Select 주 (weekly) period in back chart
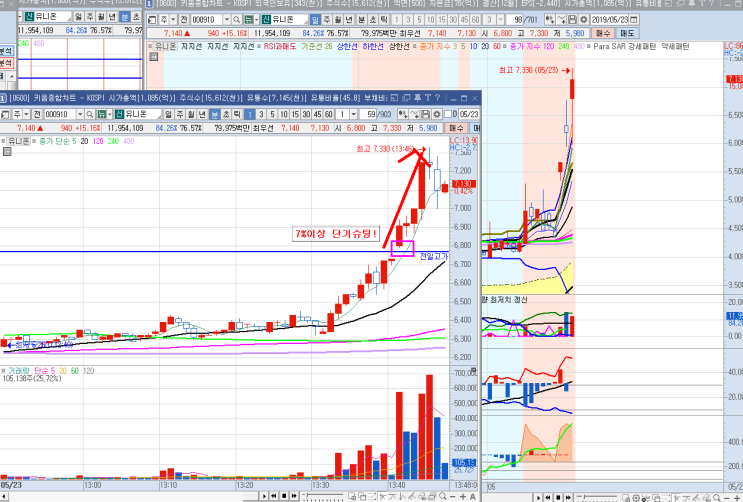 tap(326, 20)
